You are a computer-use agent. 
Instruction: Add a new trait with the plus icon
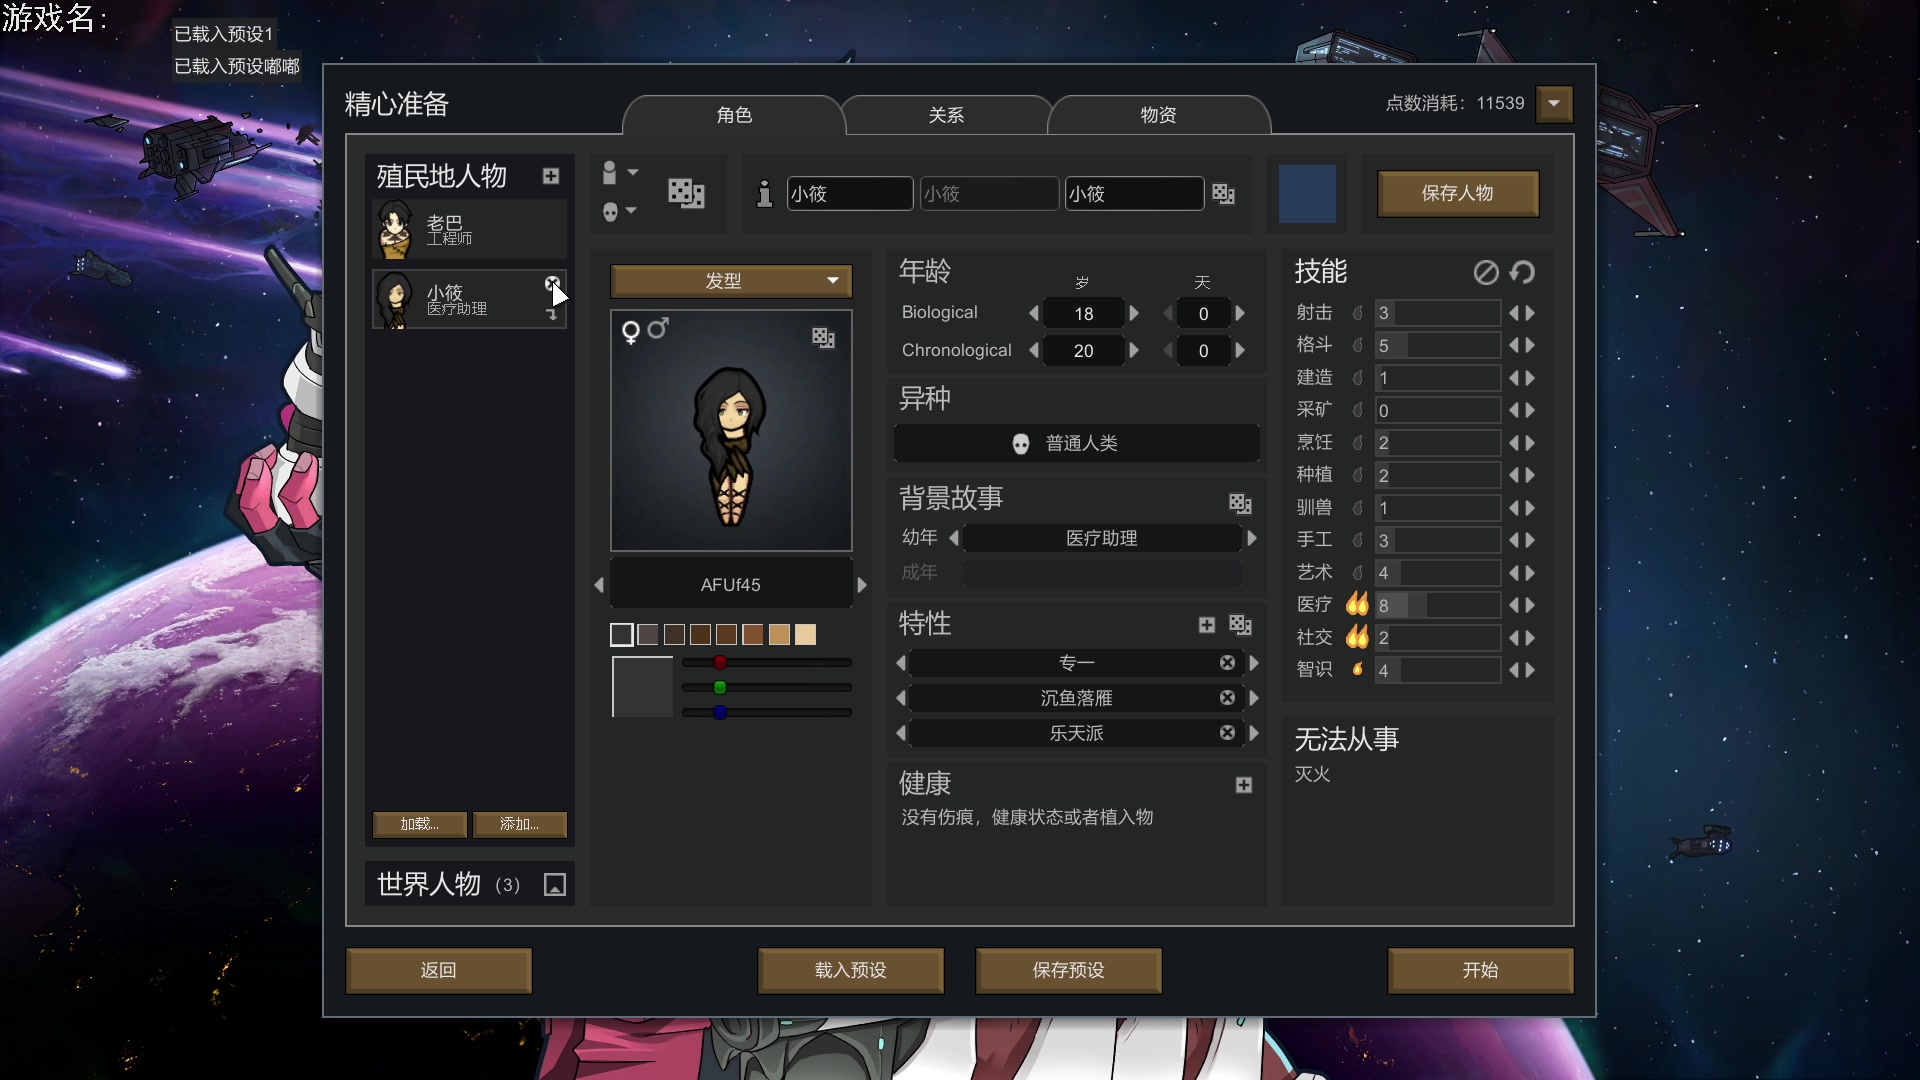point(1207,624)
